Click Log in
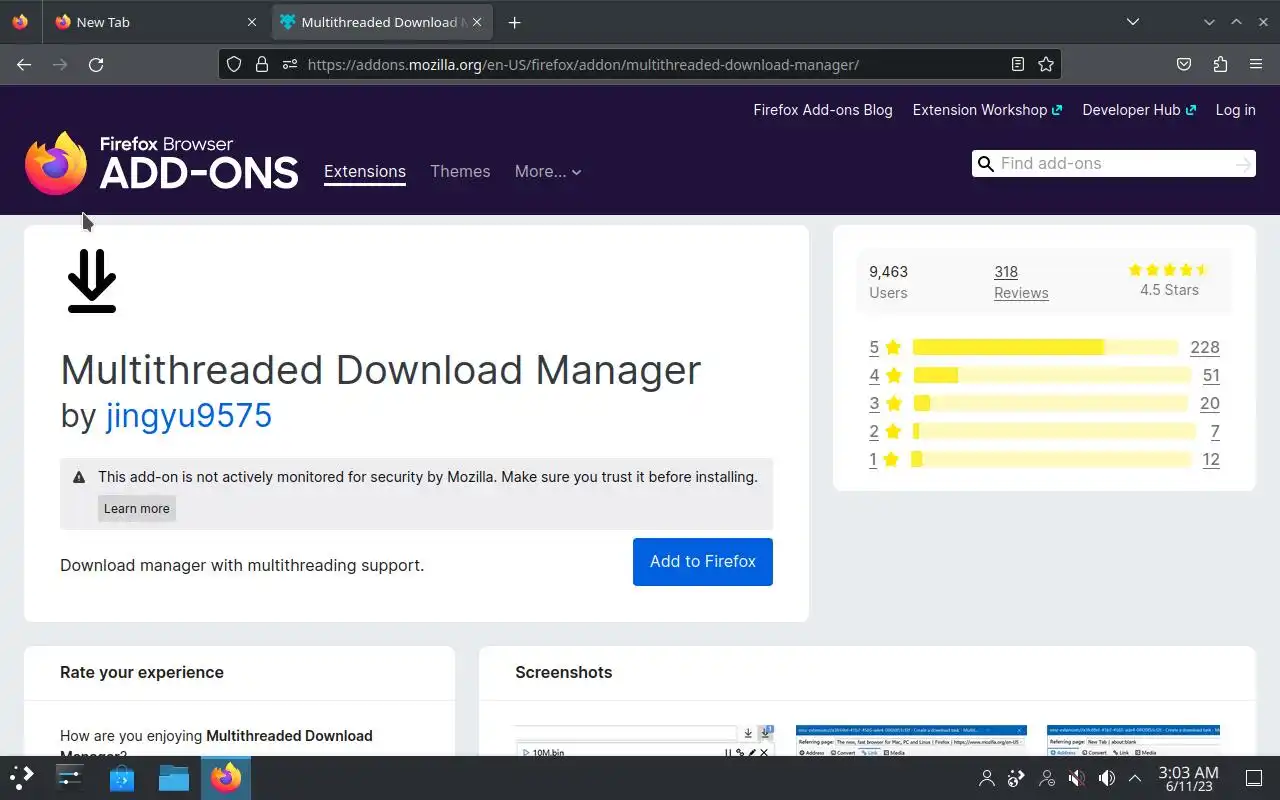Screen dimensions: 1280x800 point(1235,110)
